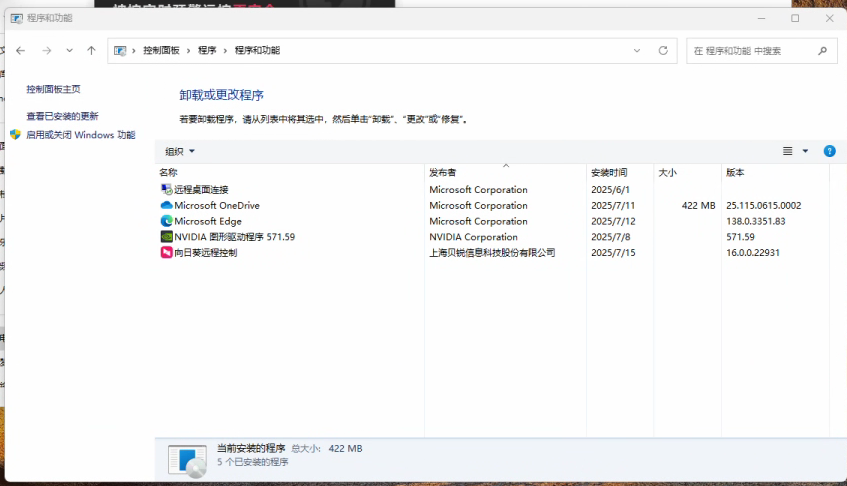Image resolution: width=847 pixels, height=486 pixels.
Task: Click the 向日葵 pink icon
Action: 166,252
